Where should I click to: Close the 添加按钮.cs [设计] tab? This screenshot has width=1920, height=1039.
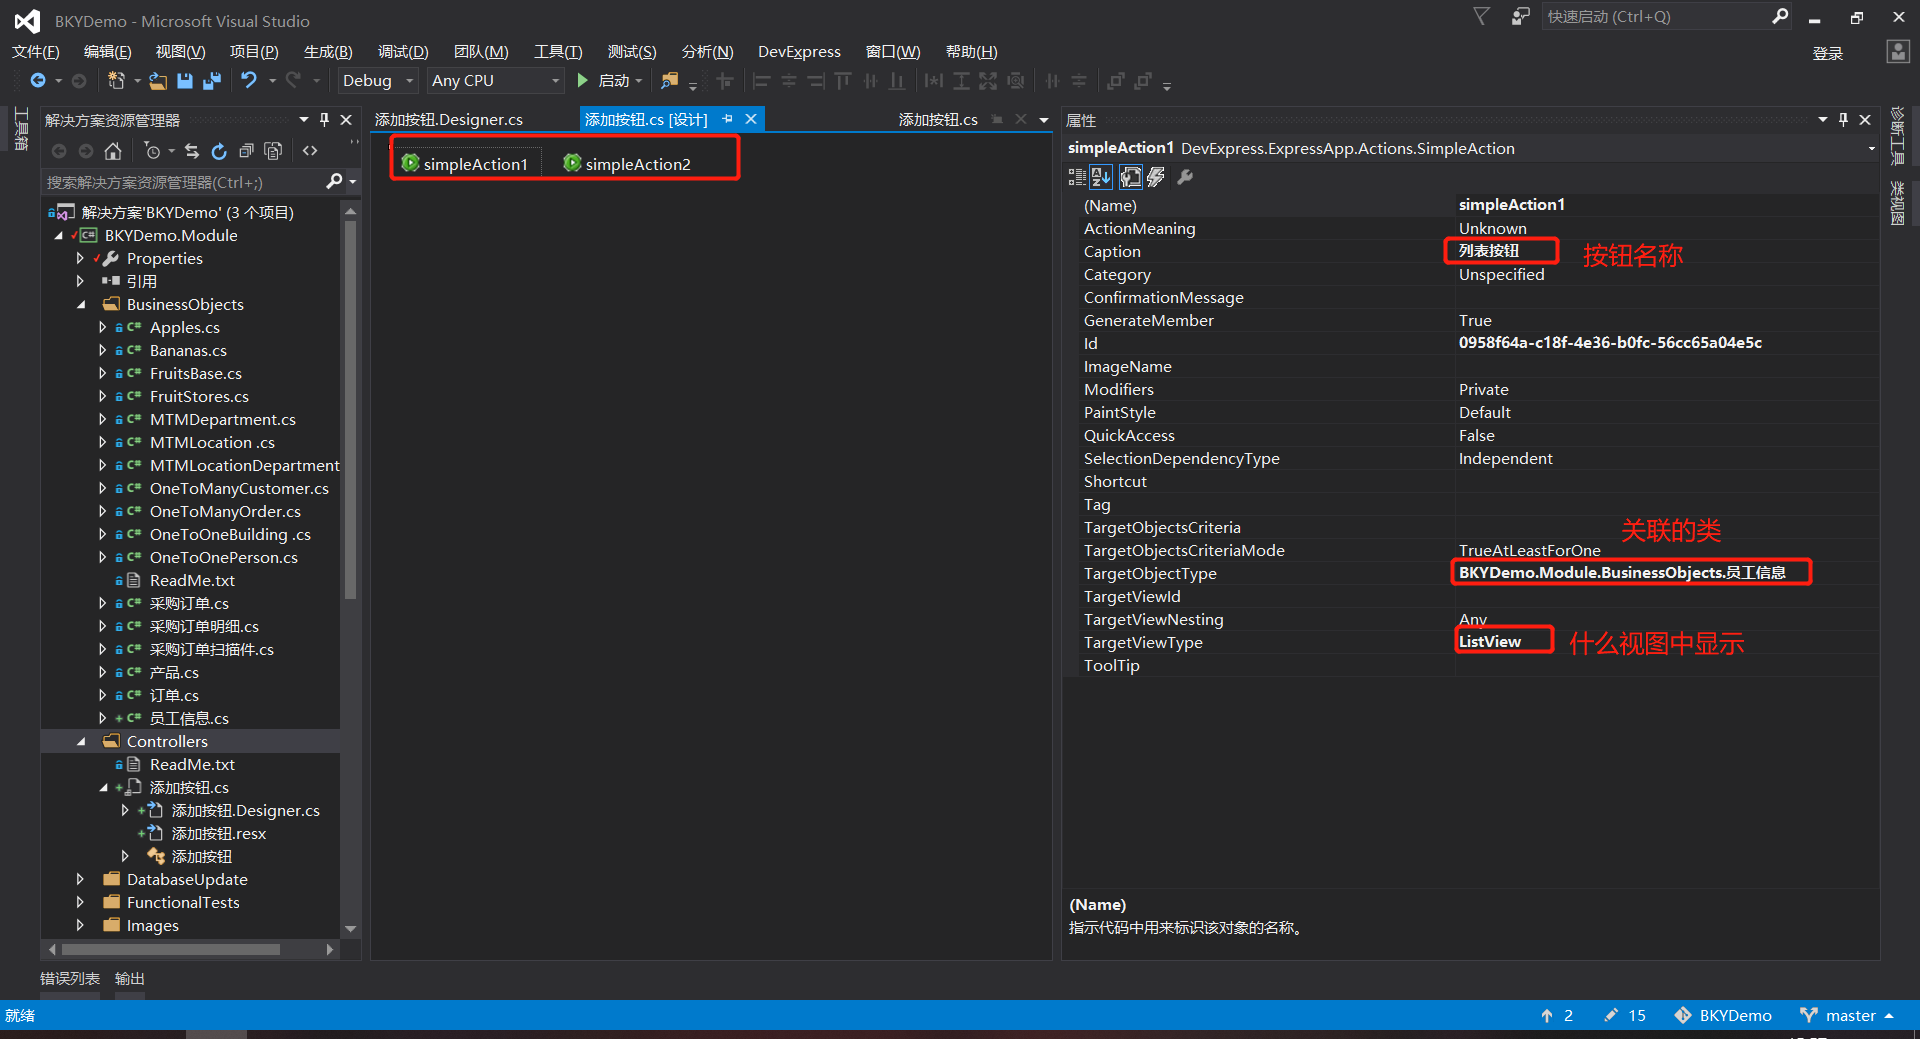(x=751, y=119)
